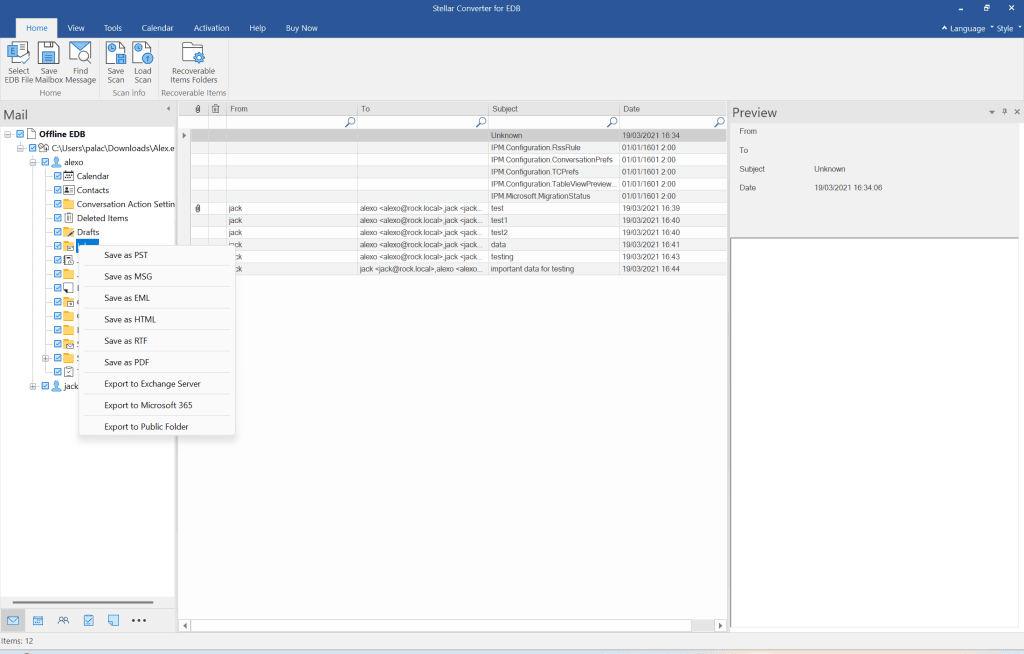Switch to Contacts view in bottom navigation
This screenshot has width=1024, height=654.
click(63, 621)
